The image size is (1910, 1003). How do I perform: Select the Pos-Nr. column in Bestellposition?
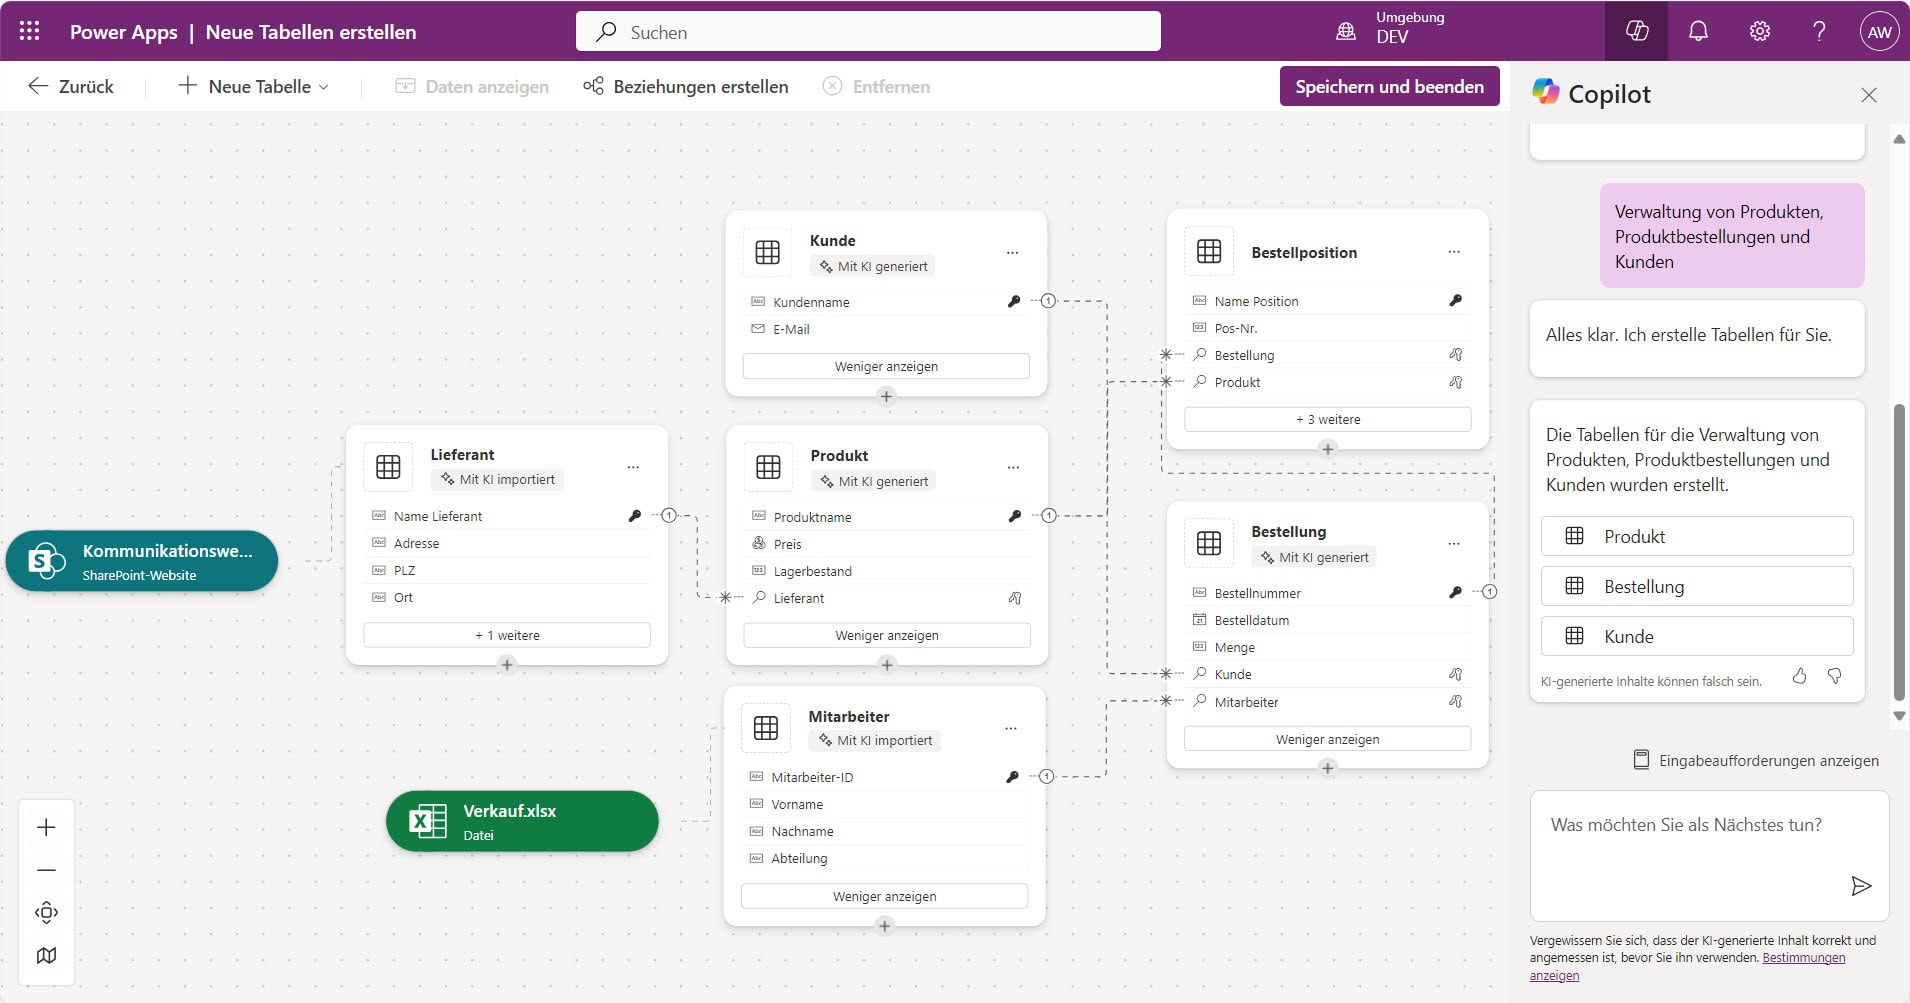(x=1327, y=328)
